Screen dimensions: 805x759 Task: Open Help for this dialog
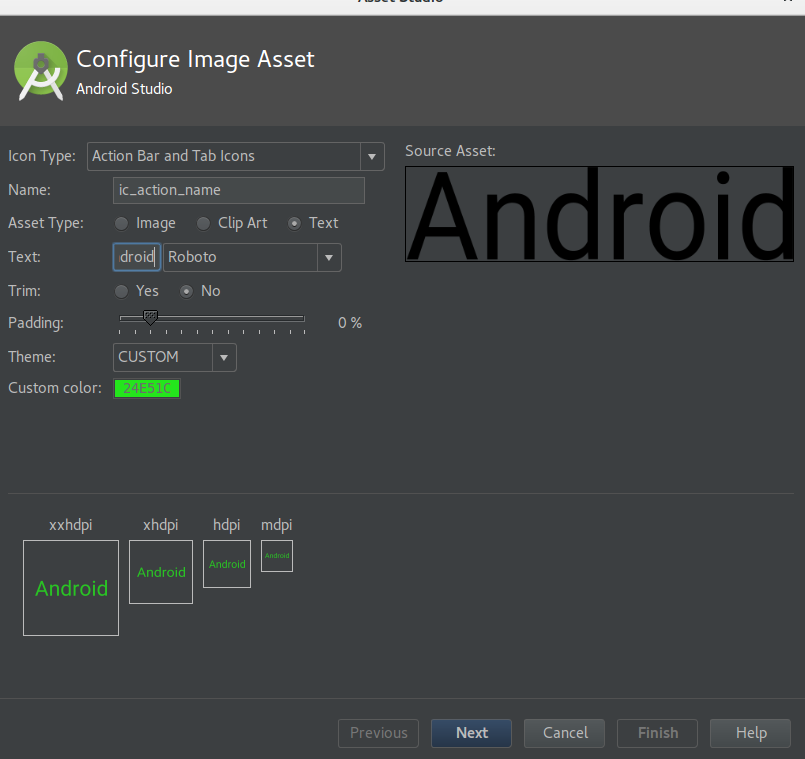[x=750, y=733]
